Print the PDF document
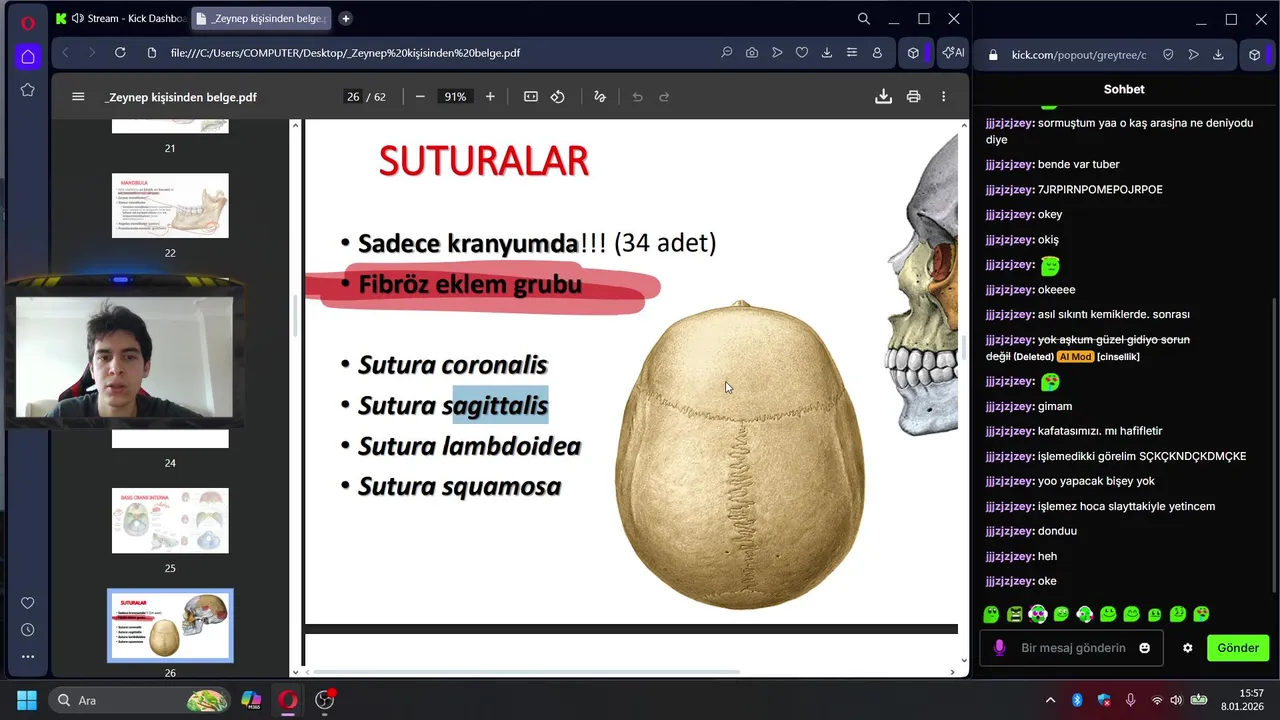The height and width of the screenshot is (720, 1280). click(x=913, y=97)
